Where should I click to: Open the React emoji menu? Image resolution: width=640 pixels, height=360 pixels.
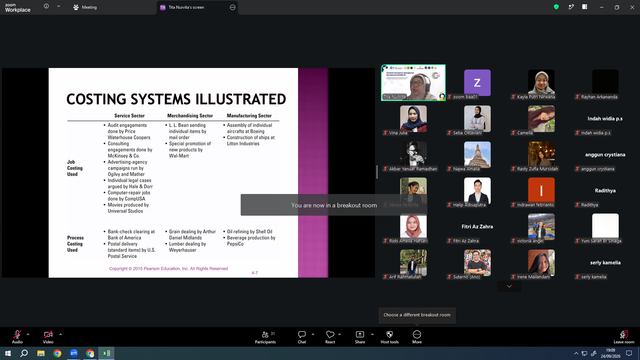(x=330, y=337)
